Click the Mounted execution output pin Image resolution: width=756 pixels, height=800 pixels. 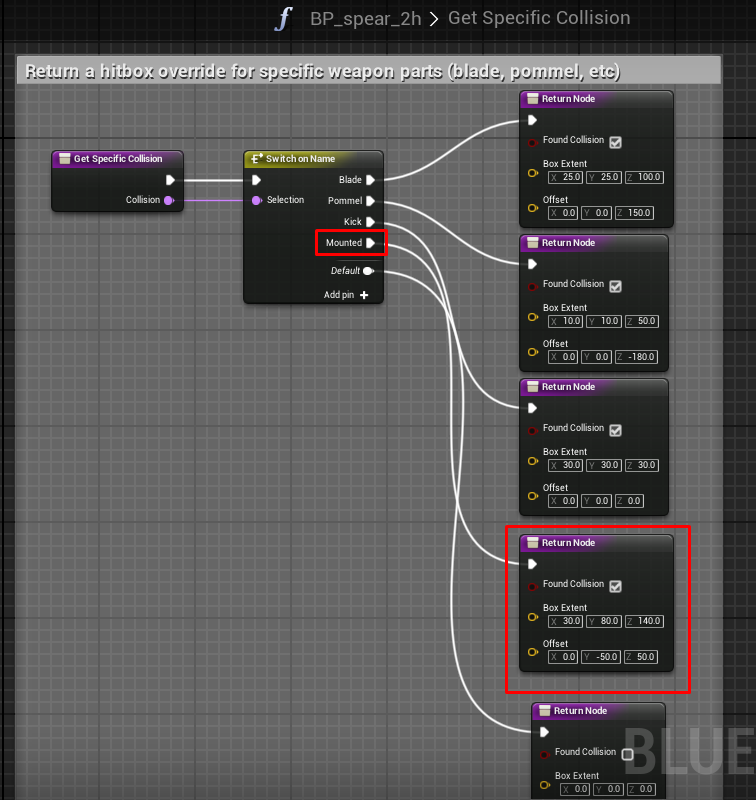pos(370,243)
